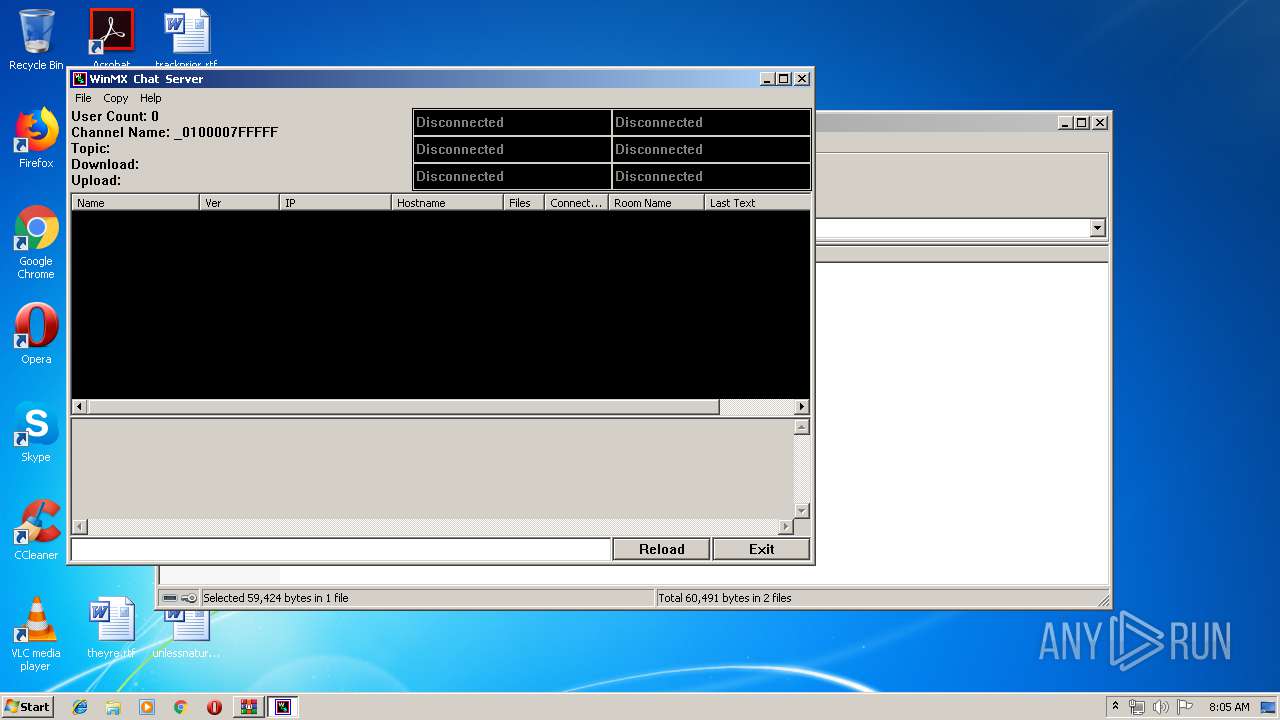The height and width of the screenshot is (720, 1280).
Task: Launch Opera from the taskbar
Action: (214, 707)
